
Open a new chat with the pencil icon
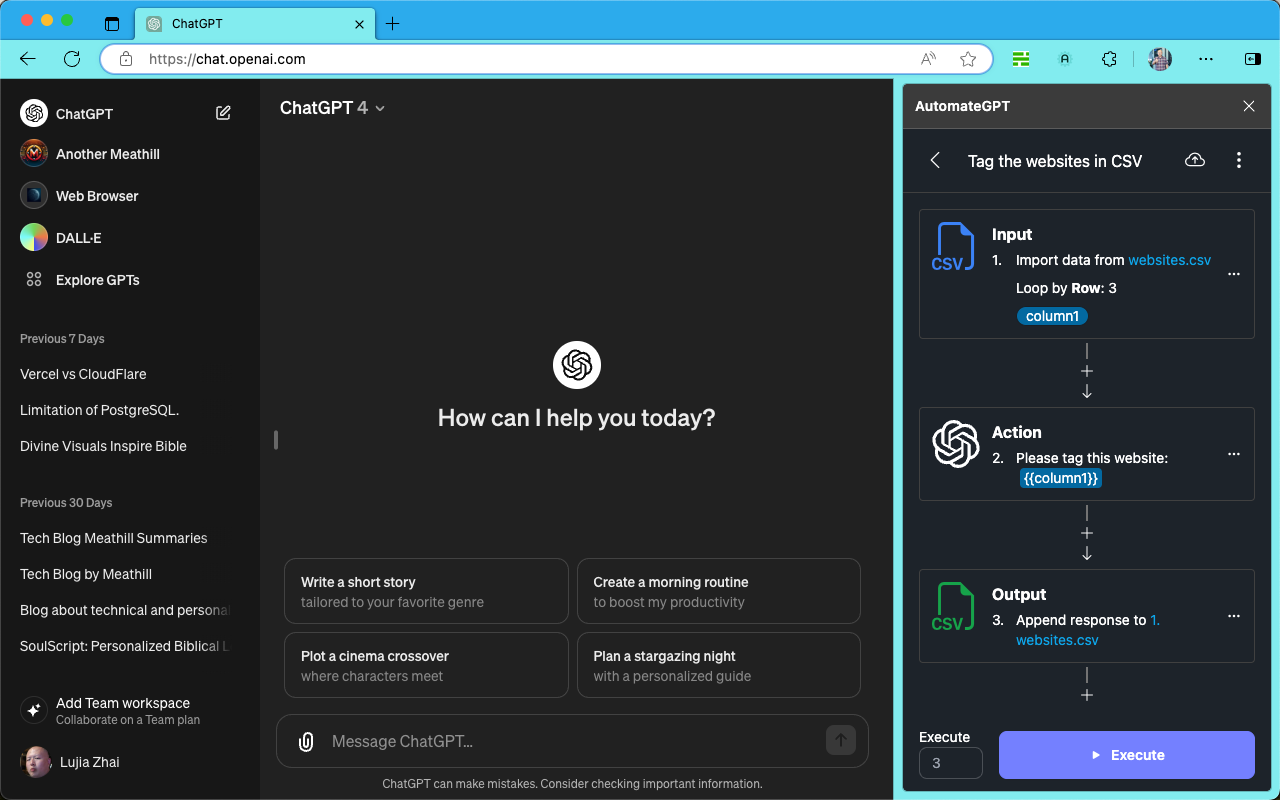tap(222, 113)
